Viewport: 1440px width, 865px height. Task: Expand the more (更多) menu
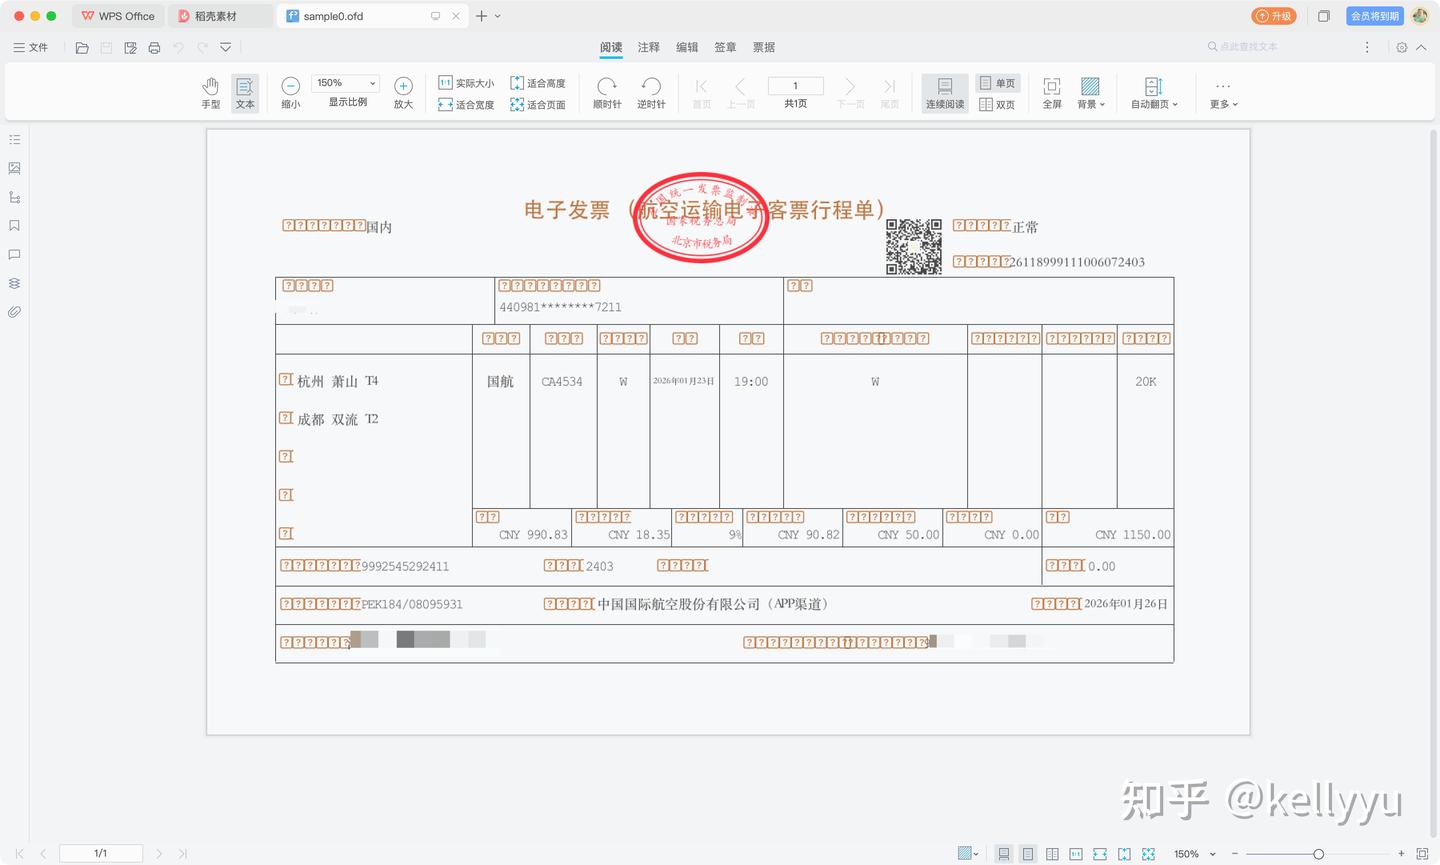point(1223,93)
